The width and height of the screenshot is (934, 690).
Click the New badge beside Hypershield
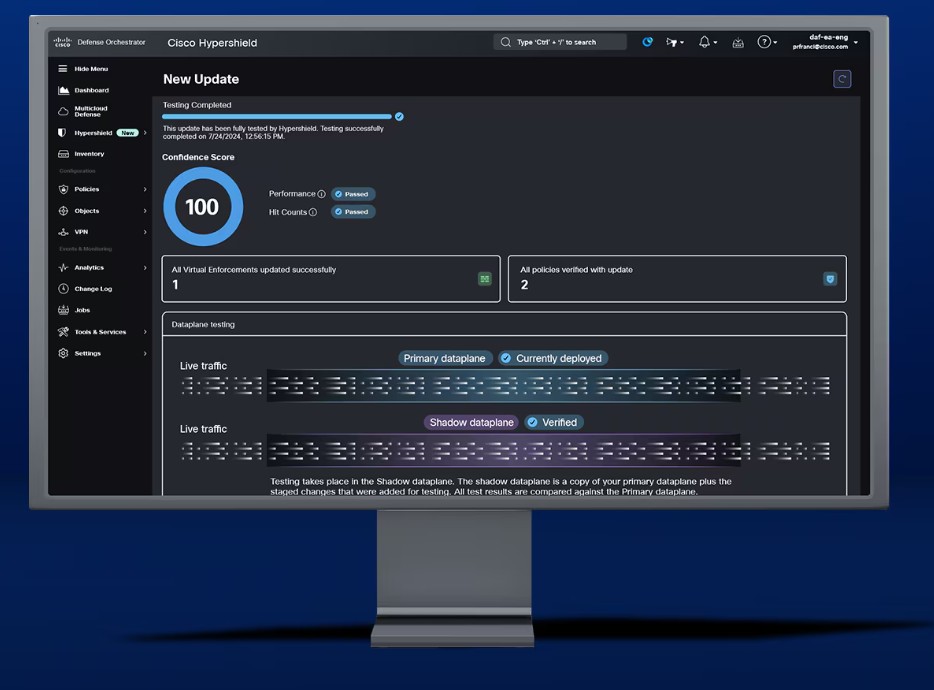click(x=127, y=133)
